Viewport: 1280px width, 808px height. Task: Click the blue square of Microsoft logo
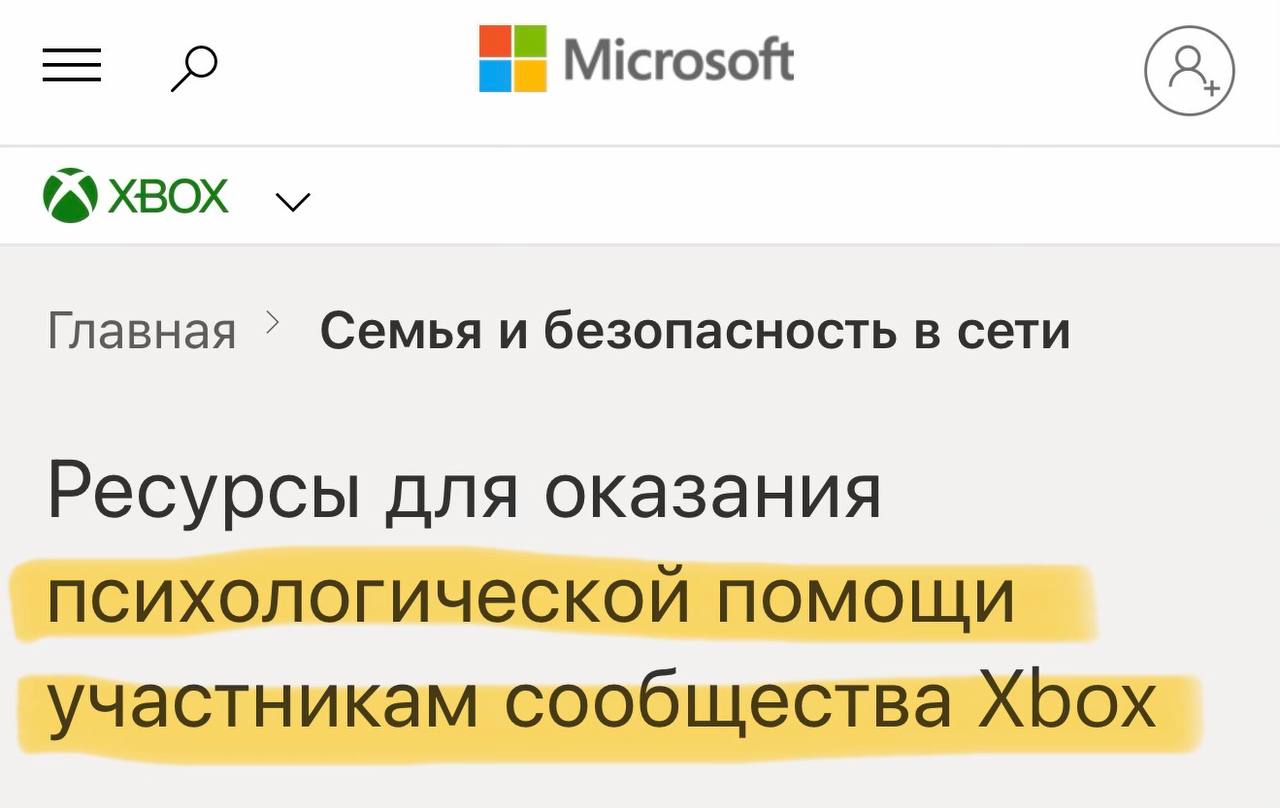(x=495, y=76)
